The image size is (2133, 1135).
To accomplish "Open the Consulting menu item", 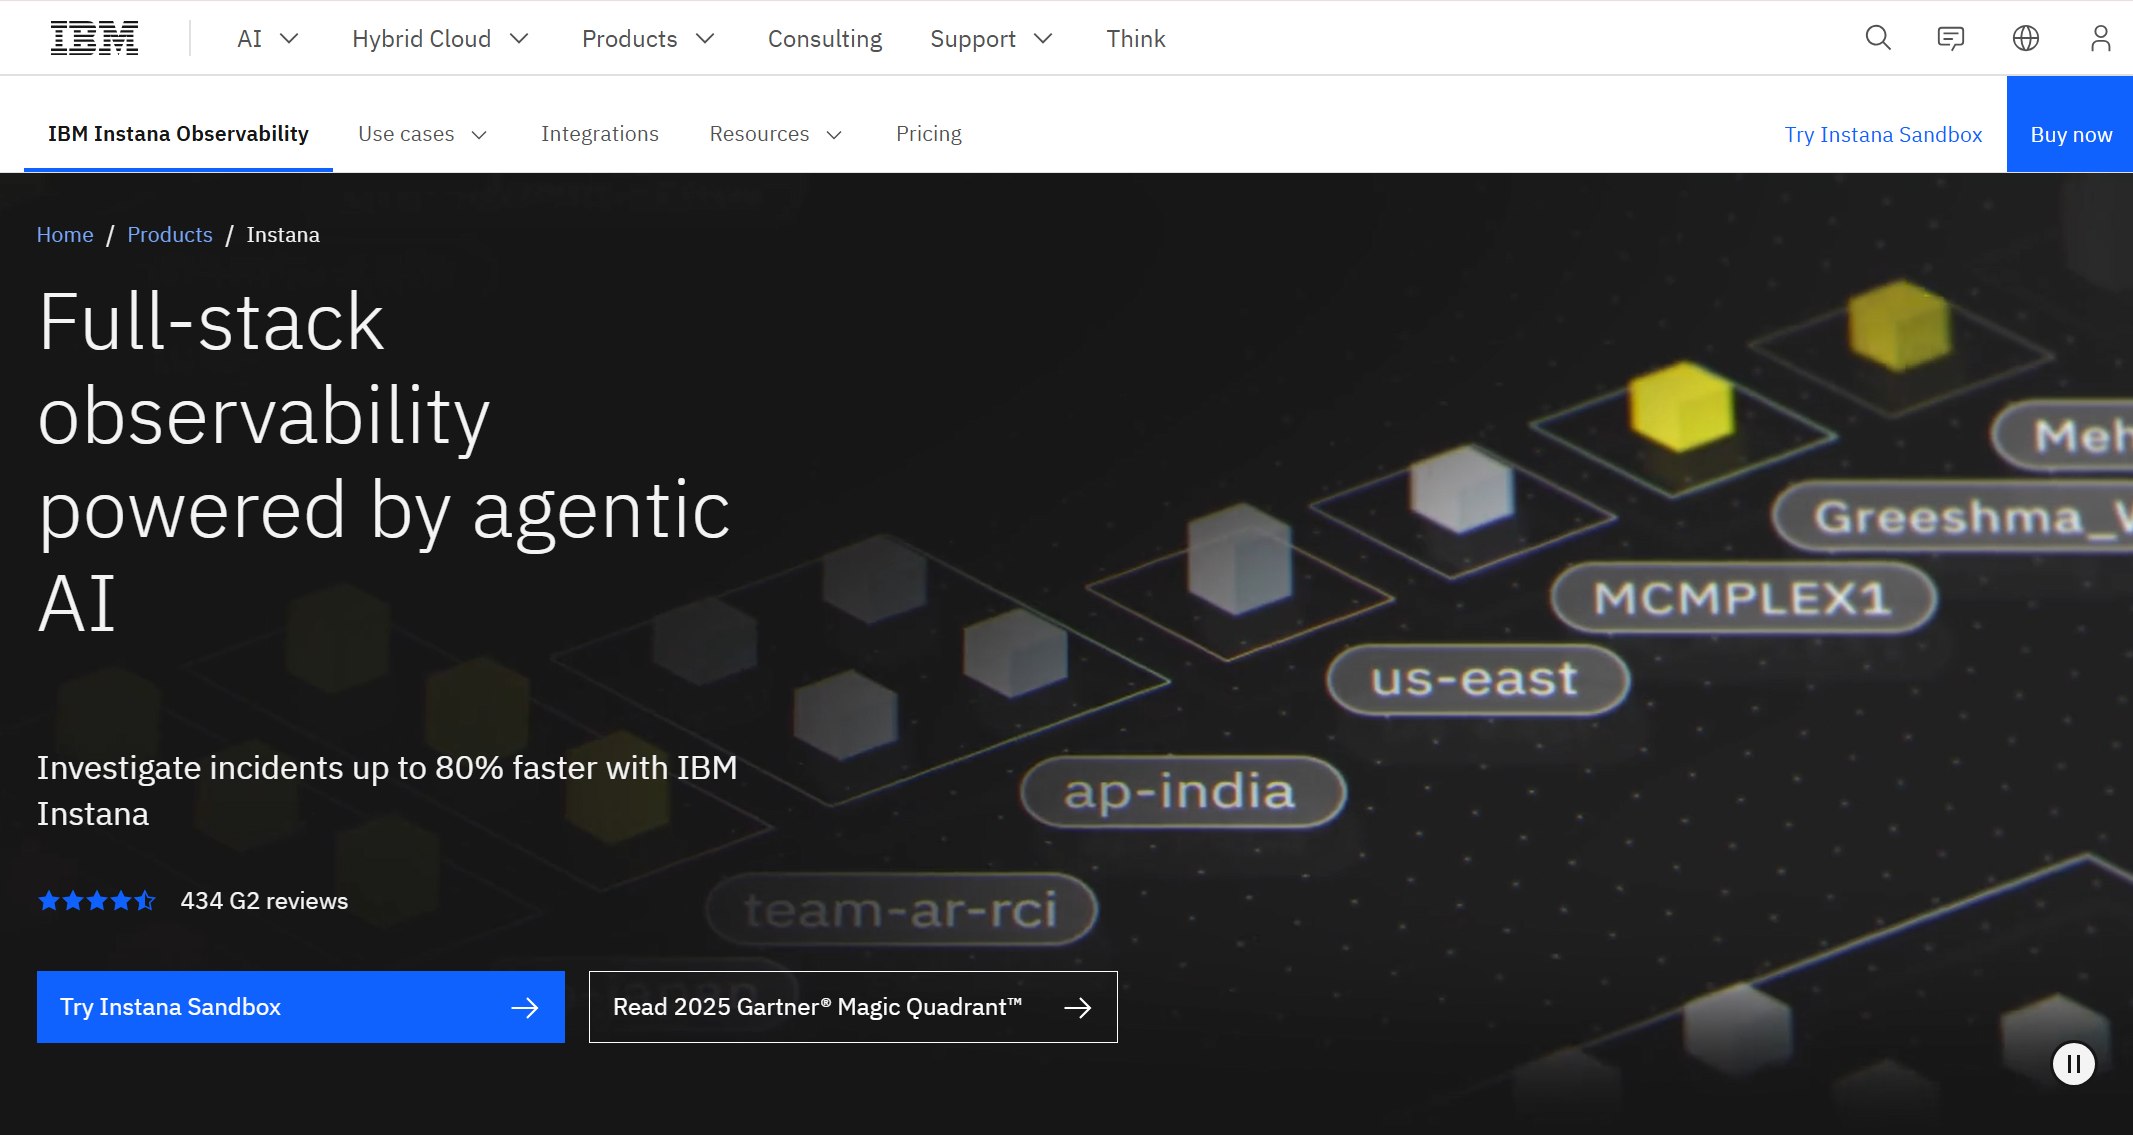I will click(x=824, y=39).
